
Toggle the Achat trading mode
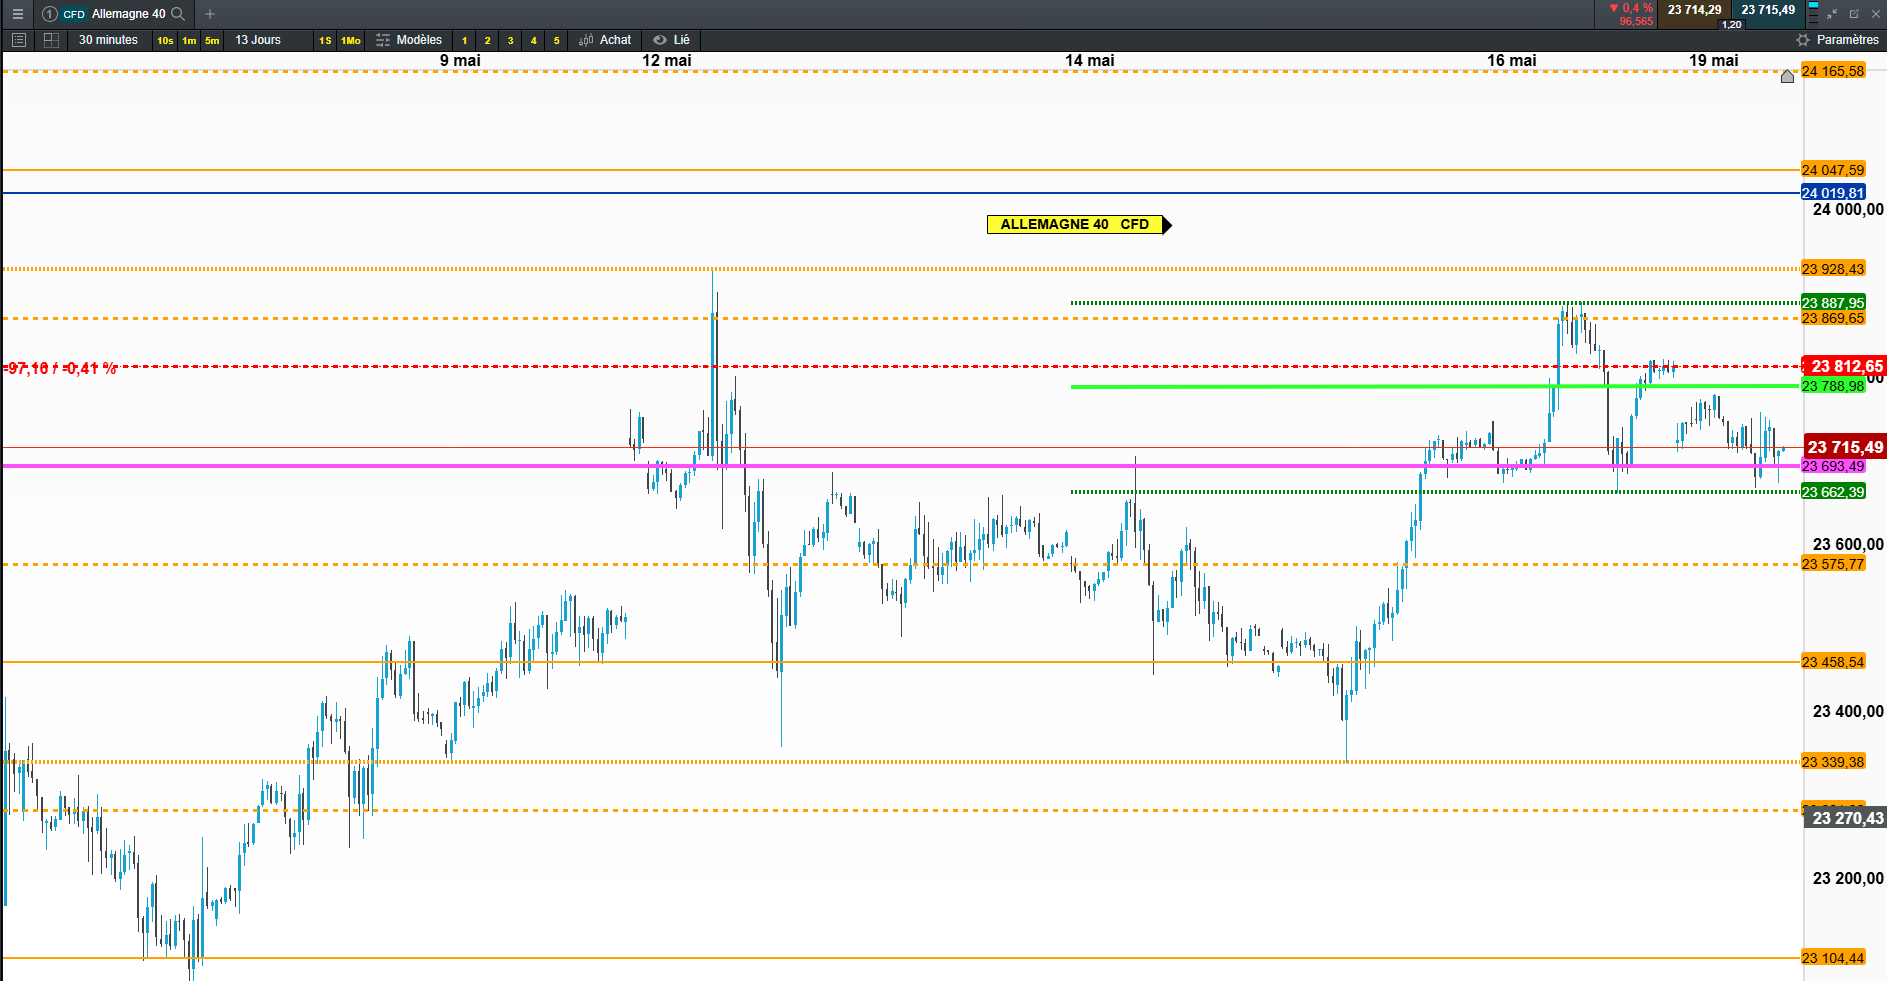605,40
